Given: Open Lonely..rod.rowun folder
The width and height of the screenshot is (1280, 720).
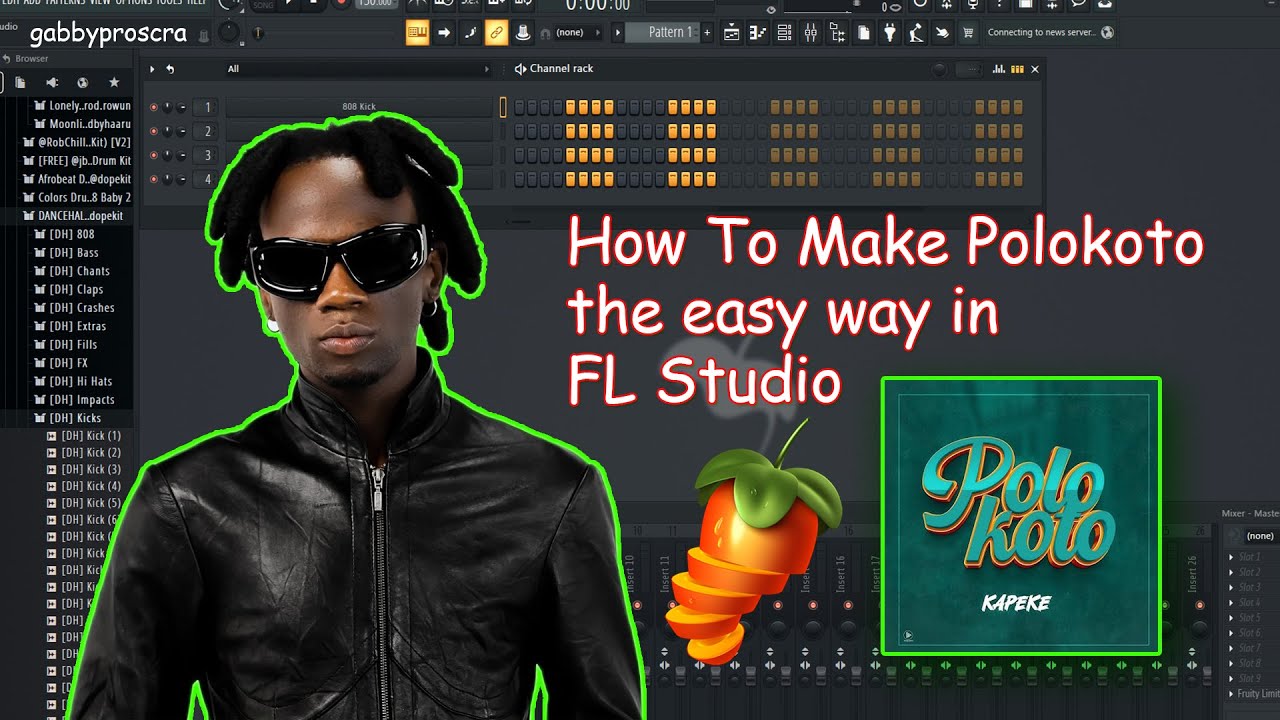Looking at the screenshot, I should 82,106.
